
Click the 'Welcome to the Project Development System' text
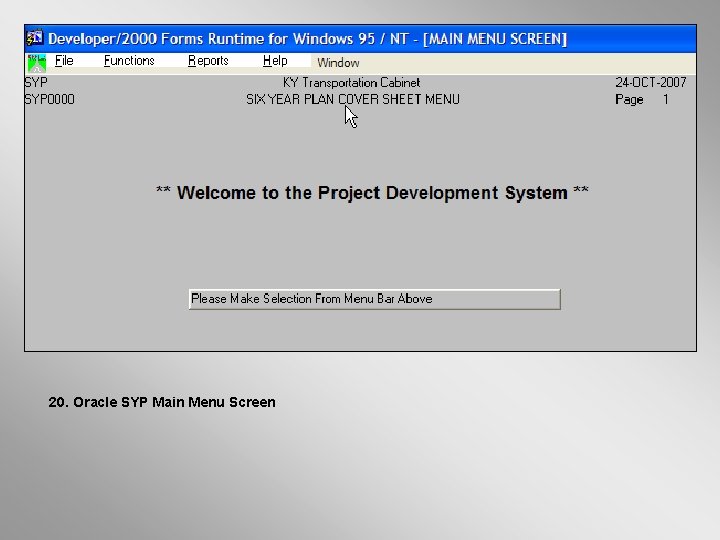[x=372, y=193]
